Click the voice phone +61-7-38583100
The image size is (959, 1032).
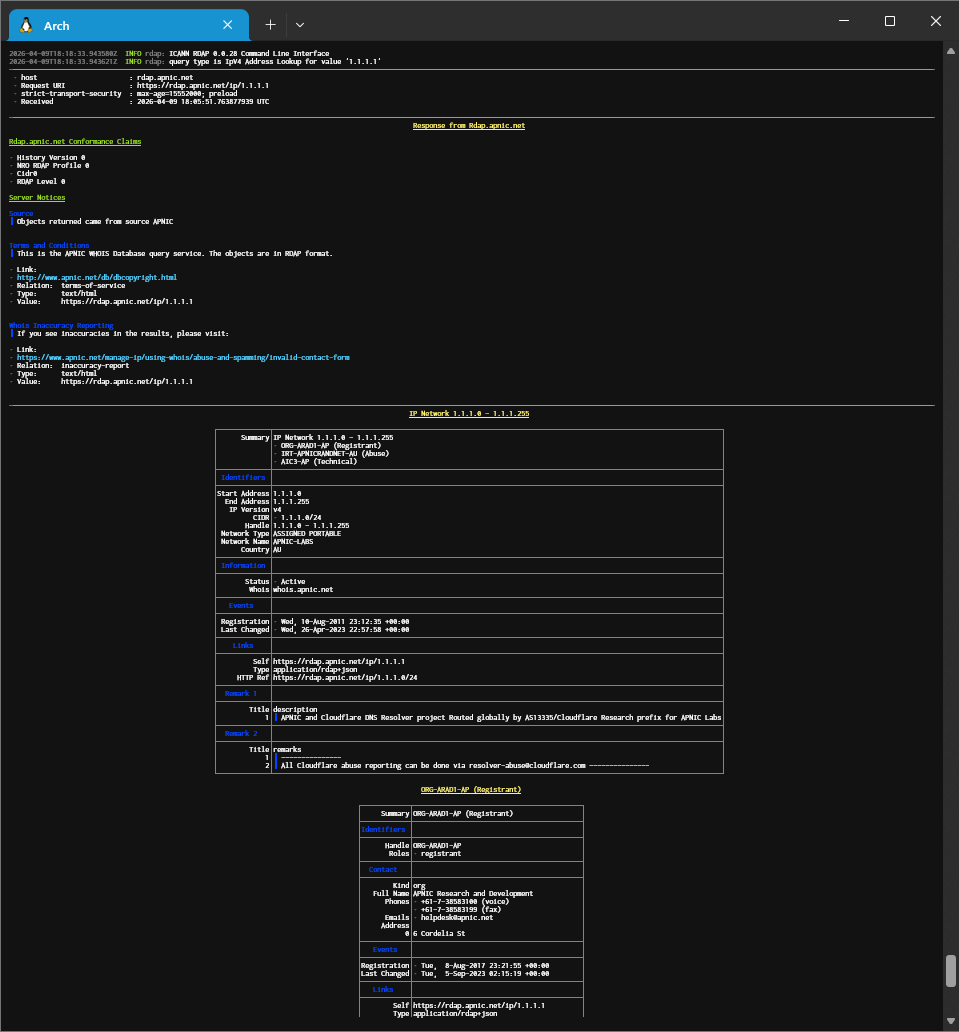point(463,902)
